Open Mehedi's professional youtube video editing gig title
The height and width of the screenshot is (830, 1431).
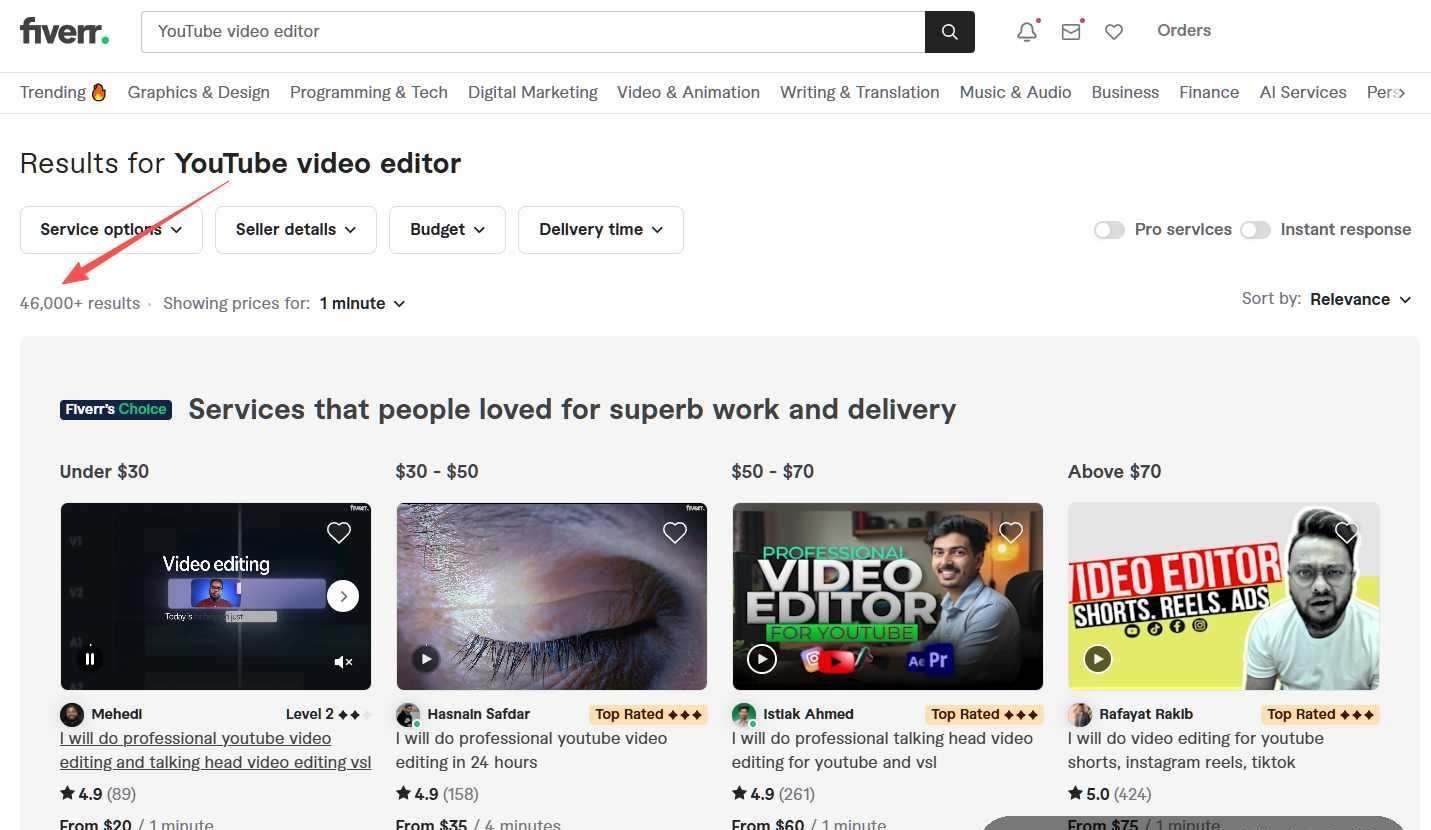pyautogui.click(x=216, y=750)
